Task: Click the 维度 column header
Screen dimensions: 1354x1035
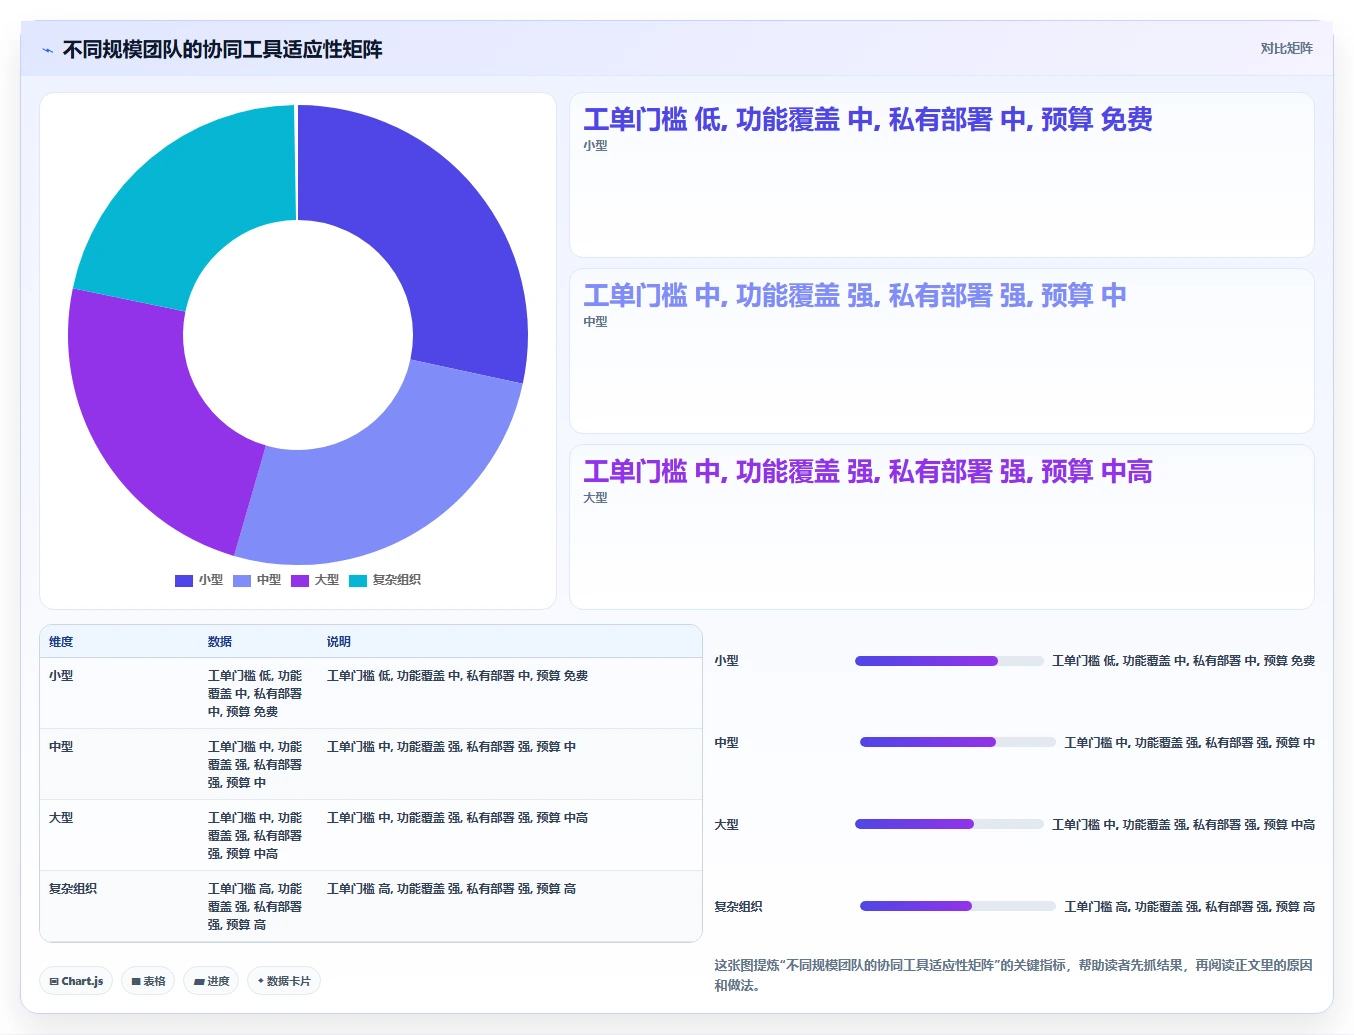Action: point(61,642)
